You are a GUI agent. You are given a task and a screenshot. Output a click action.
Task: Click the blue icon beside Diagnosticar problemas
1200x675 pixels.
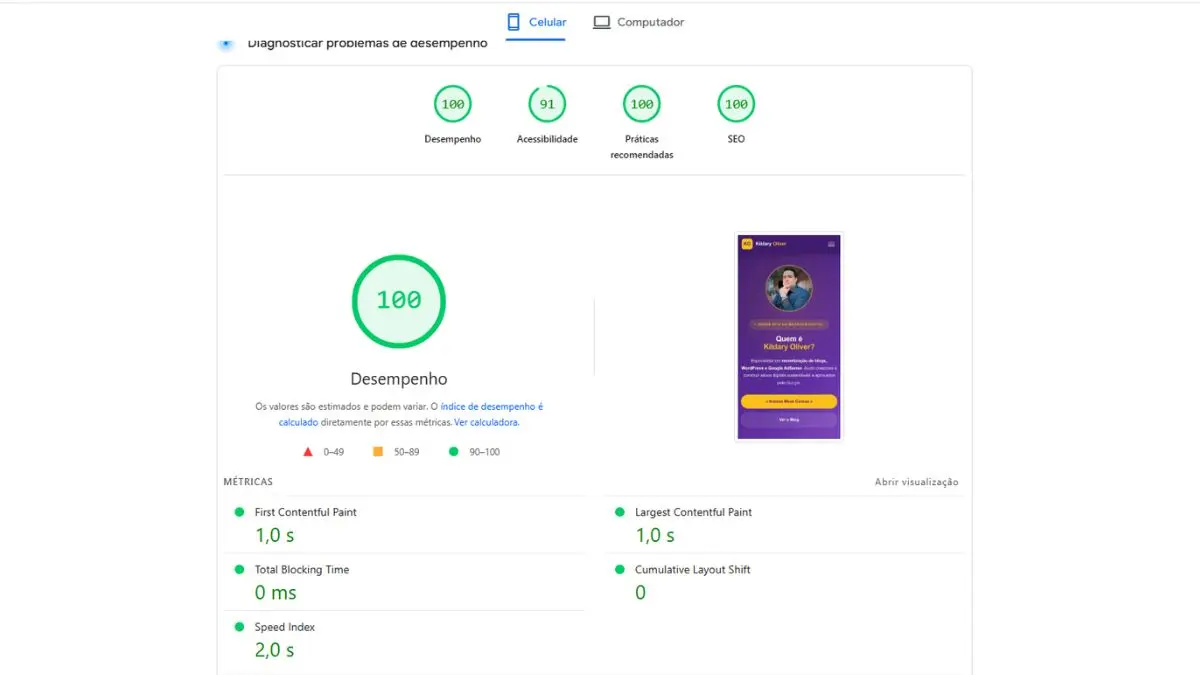click(x=226, y=44)
